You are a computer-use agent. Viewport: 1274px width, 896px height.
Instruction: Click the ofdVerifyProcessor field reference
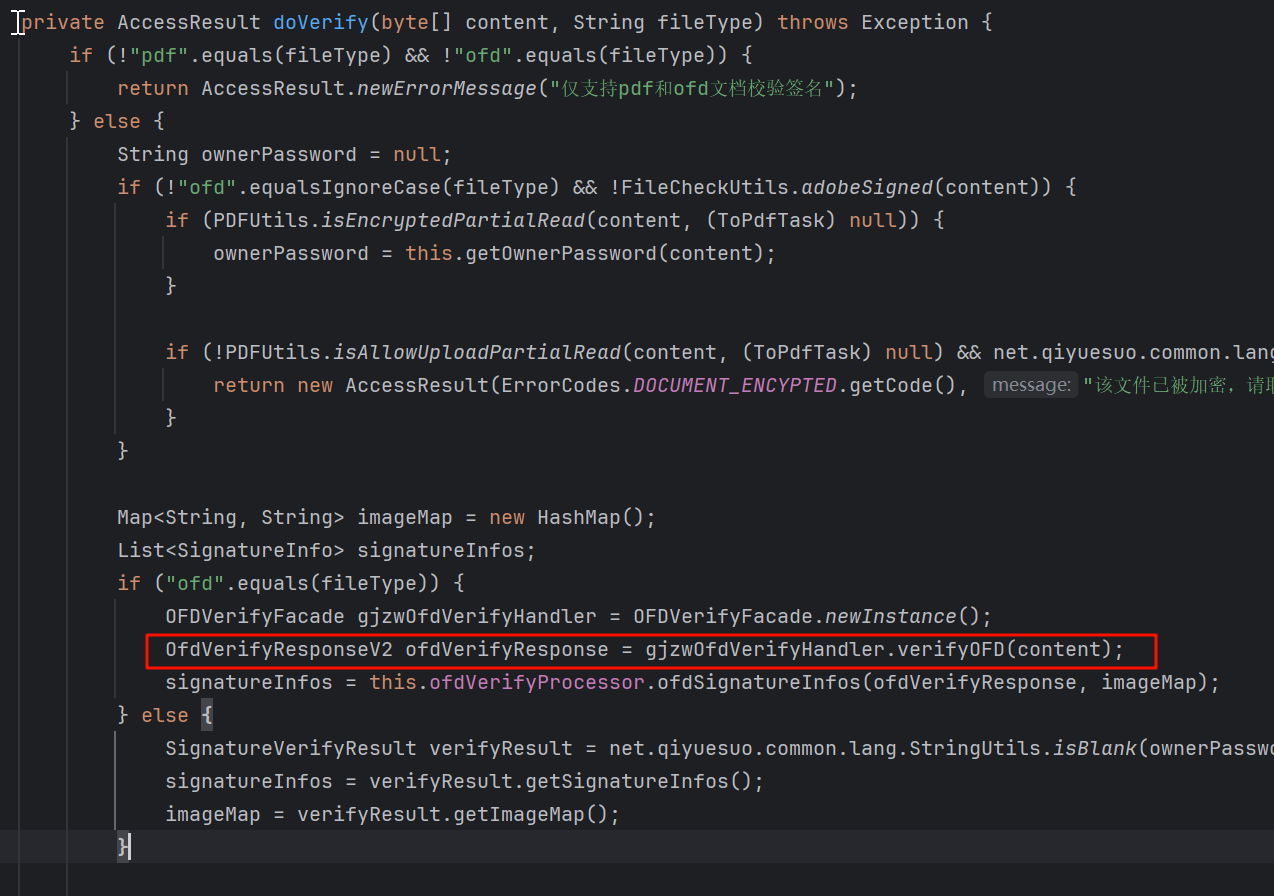[537, 682]
